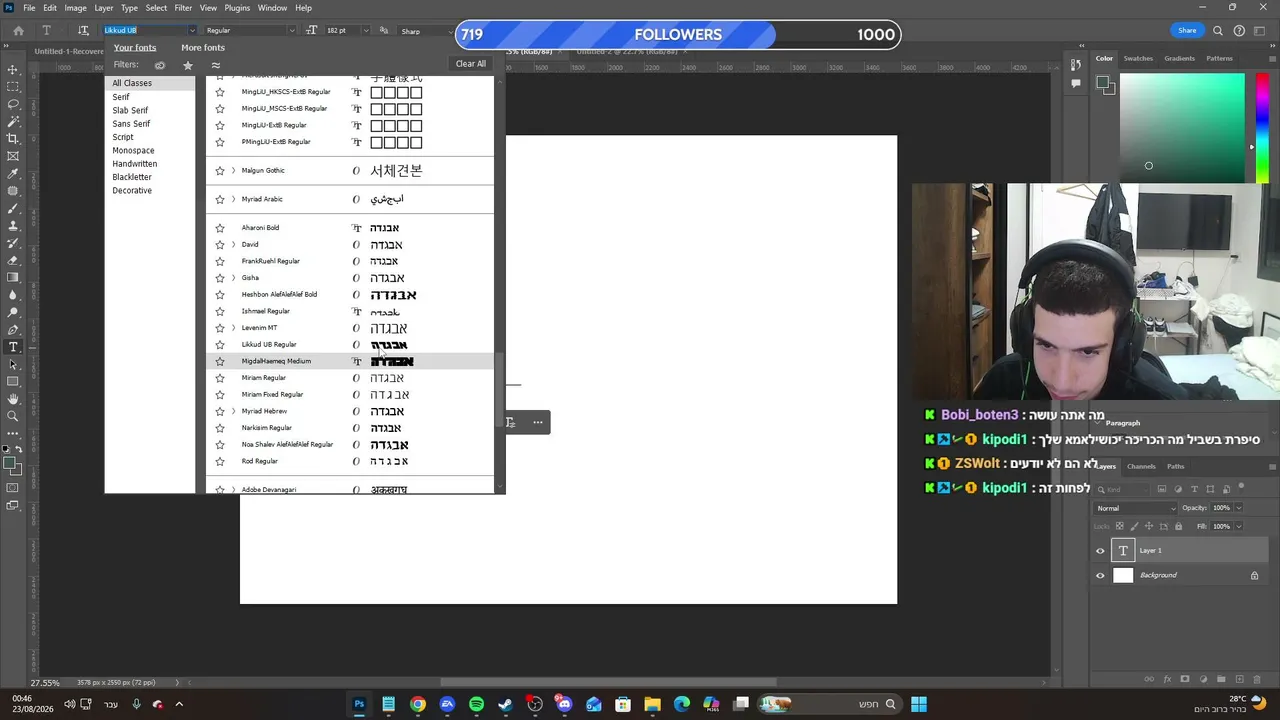The height and width of the screenshot is (720, 1280).
Task: Create a new group folder icon
Action: click(1222, 680)
